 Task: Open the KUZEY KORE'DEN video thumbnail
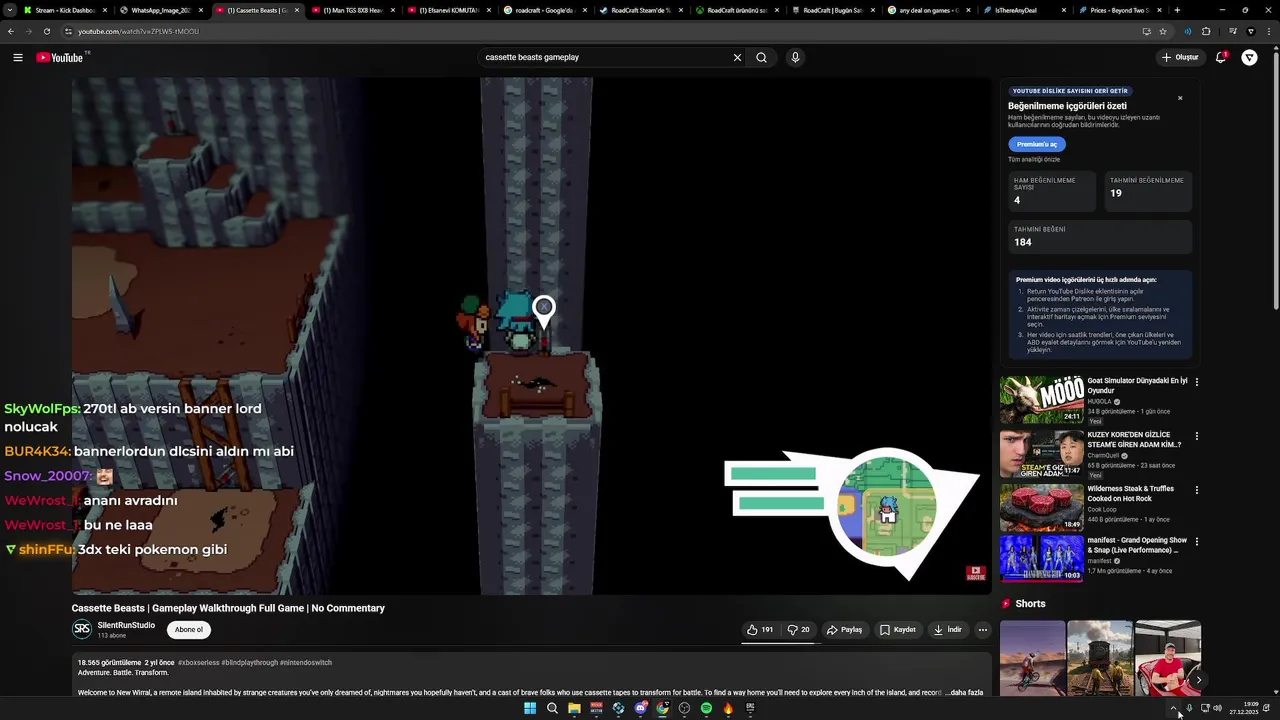(x=1041, y=453)
